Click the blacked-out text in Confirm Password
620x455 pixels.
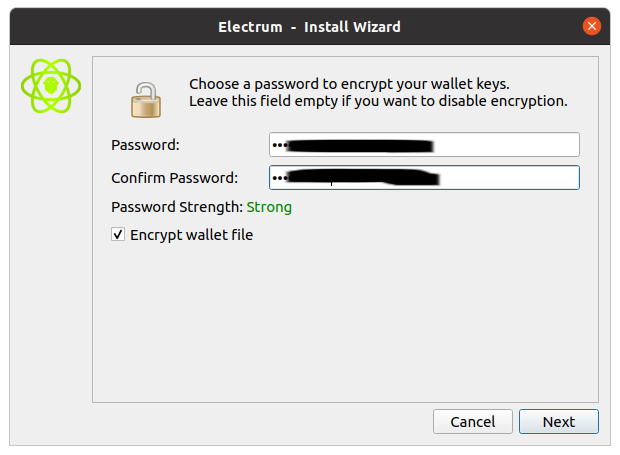[x=360, y=178]
